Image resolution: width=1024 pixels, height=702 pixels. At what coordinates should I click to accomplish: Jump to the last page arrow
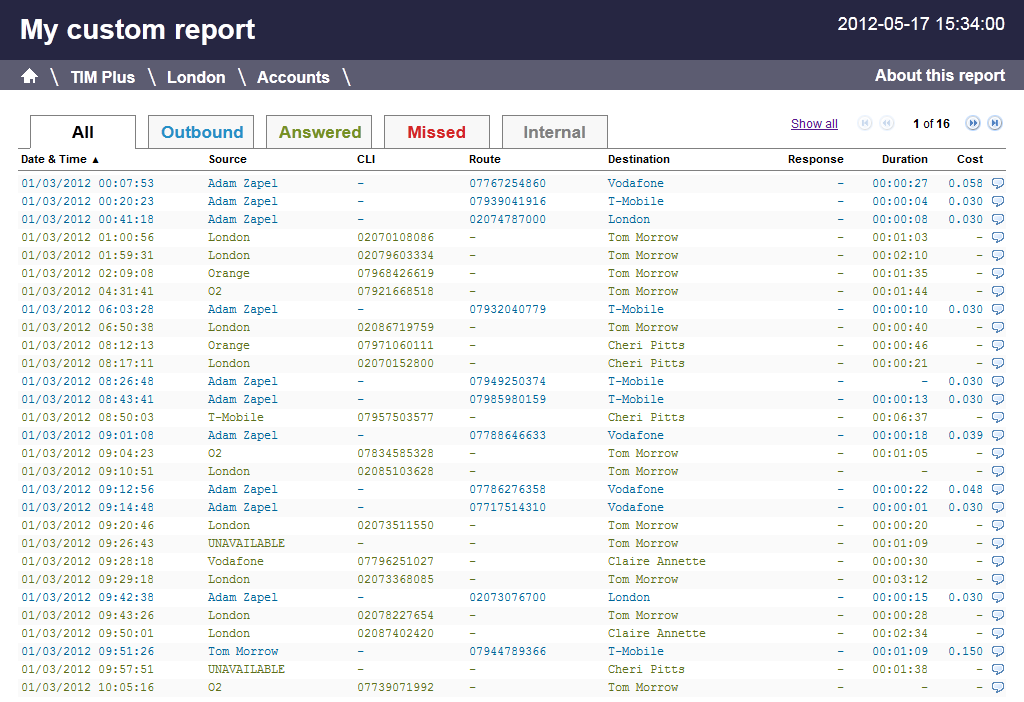point(995,123)
